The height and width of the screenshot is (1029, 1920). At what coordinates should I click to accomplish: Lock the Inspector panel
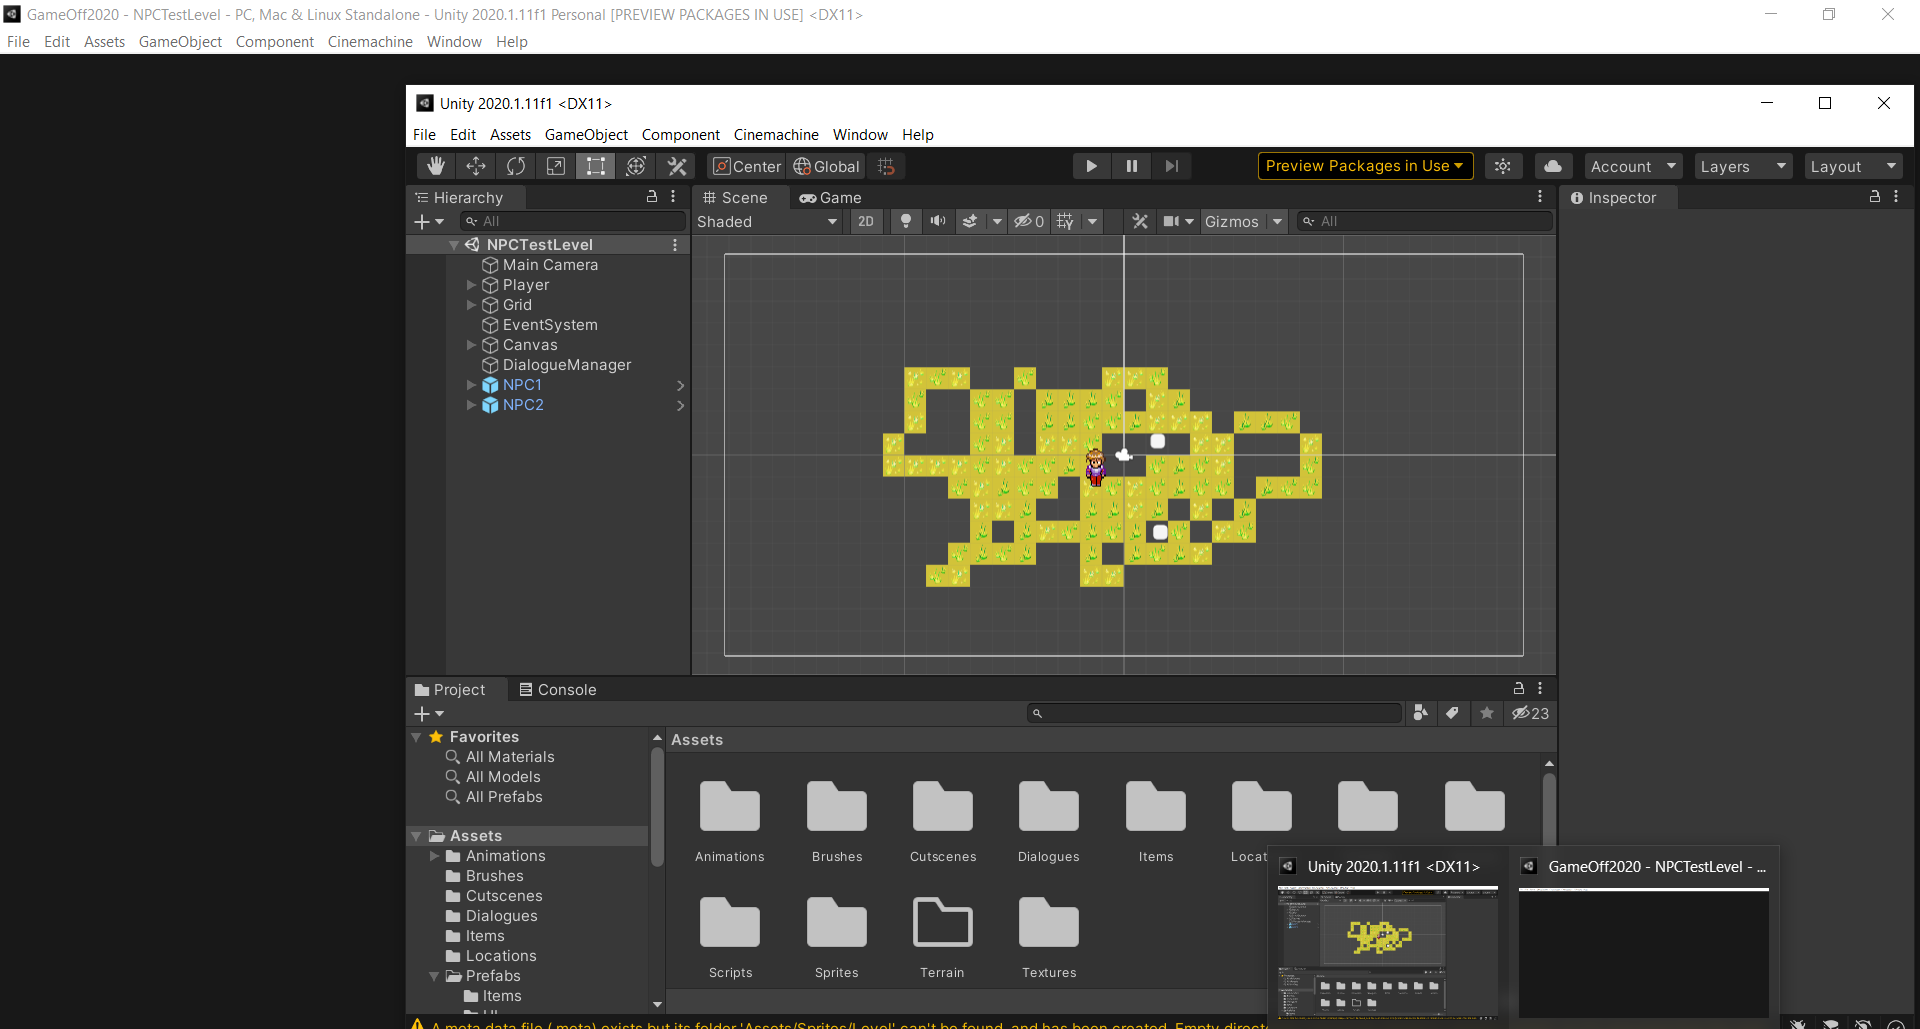click(x=1875, y=197)
